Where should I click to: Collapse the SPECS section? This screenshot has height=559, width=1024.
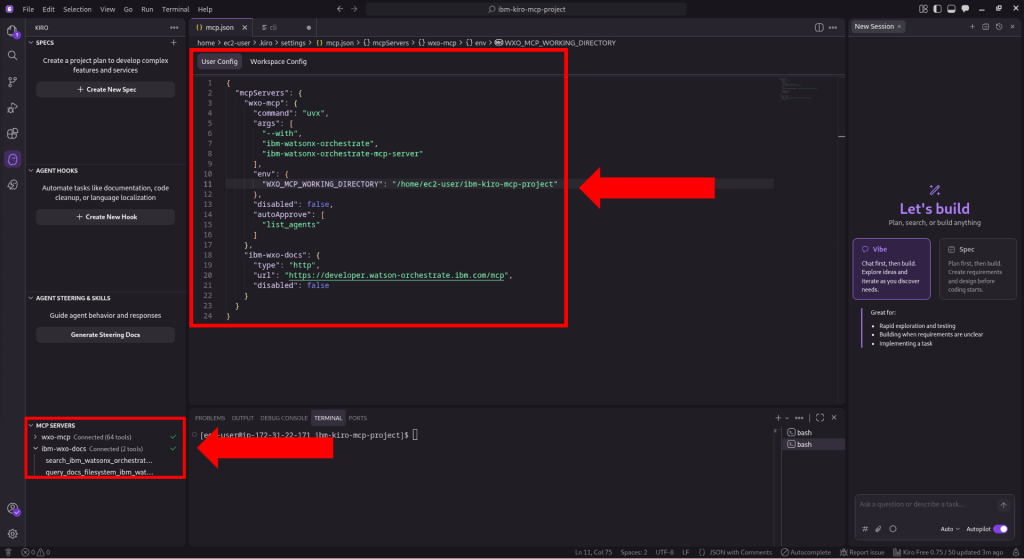tap(31, 42)
